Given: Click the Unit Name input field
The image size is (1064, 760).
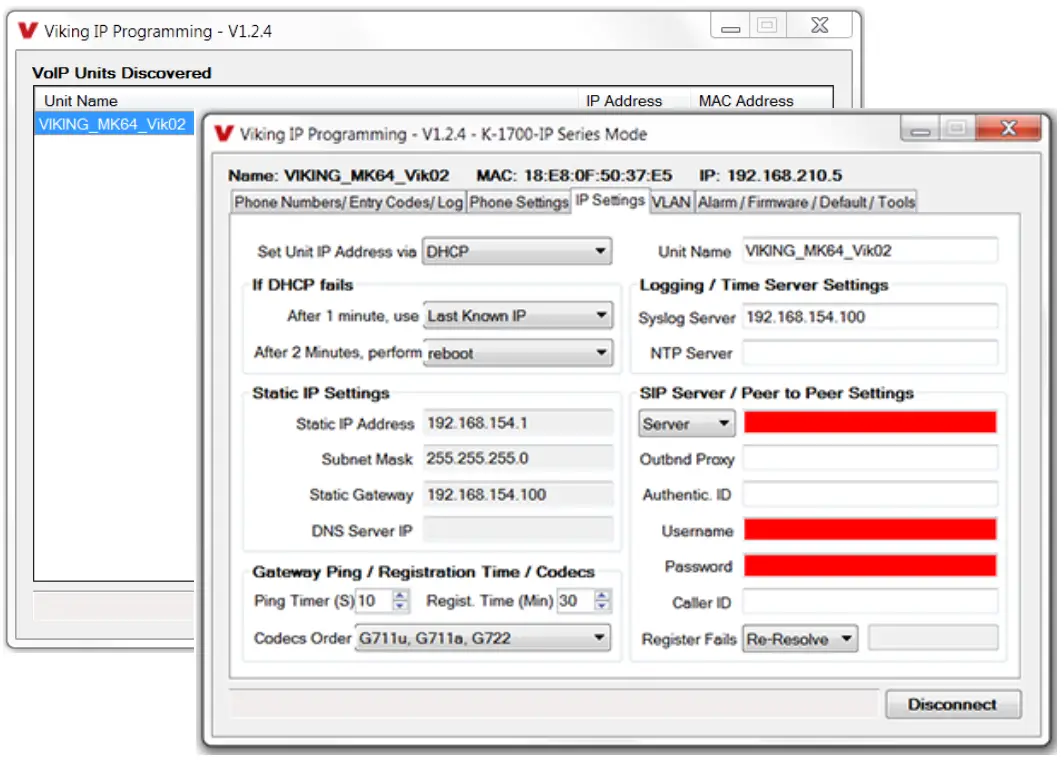Looking at the screenshot, I should coord(870,250).
